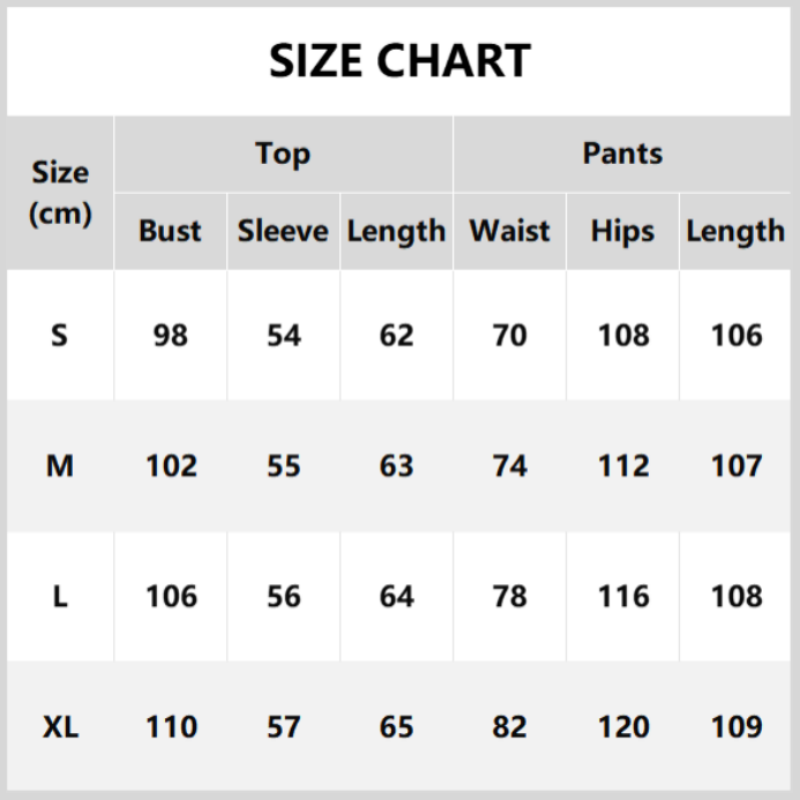Select top length 65 for size XL
Screen dimensions: 800x800
396,727
